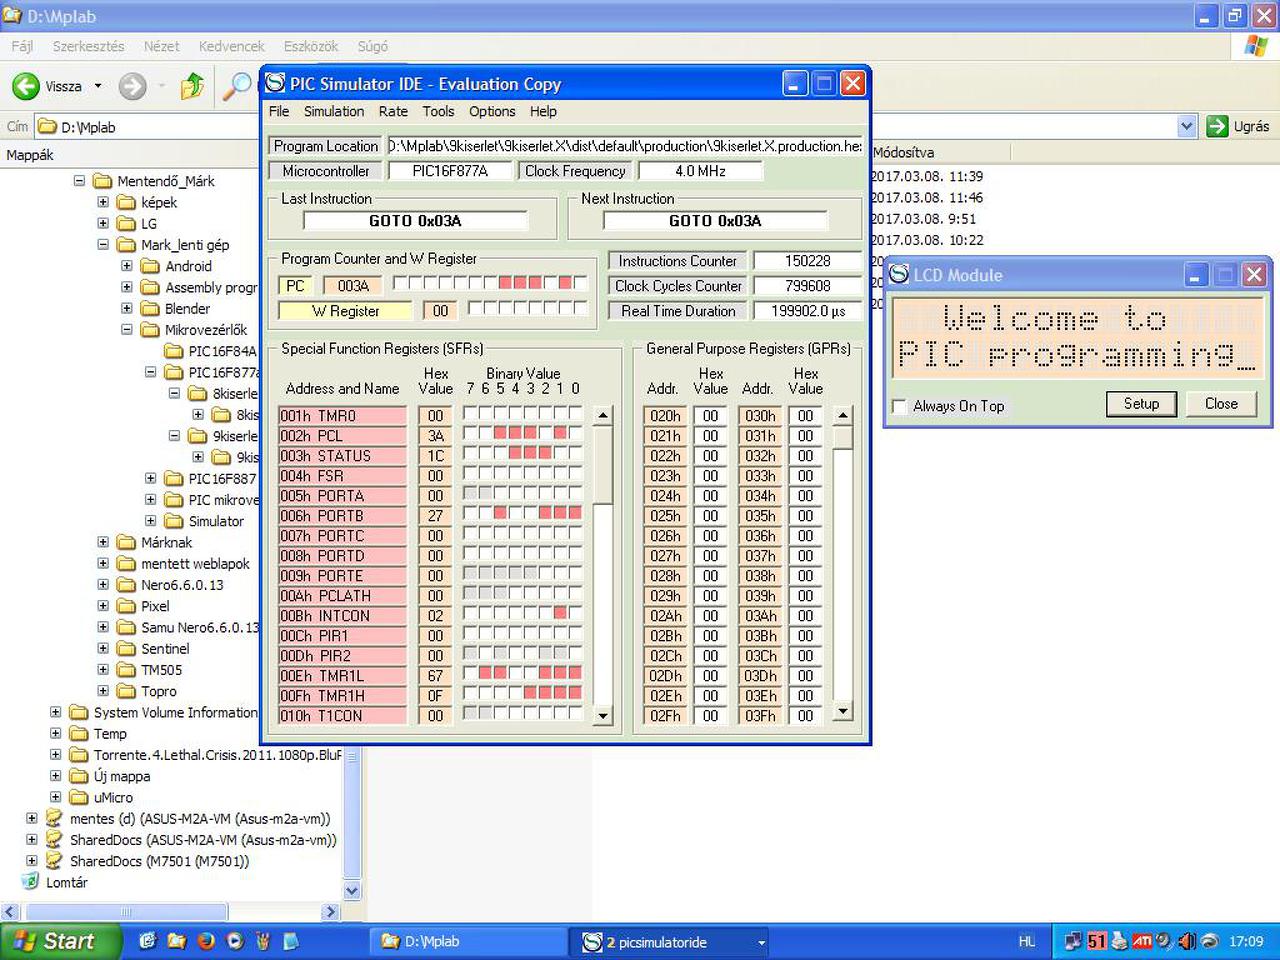Open the printer tray icon
Screen dimensions: 1280x960
coord(1119,941)
